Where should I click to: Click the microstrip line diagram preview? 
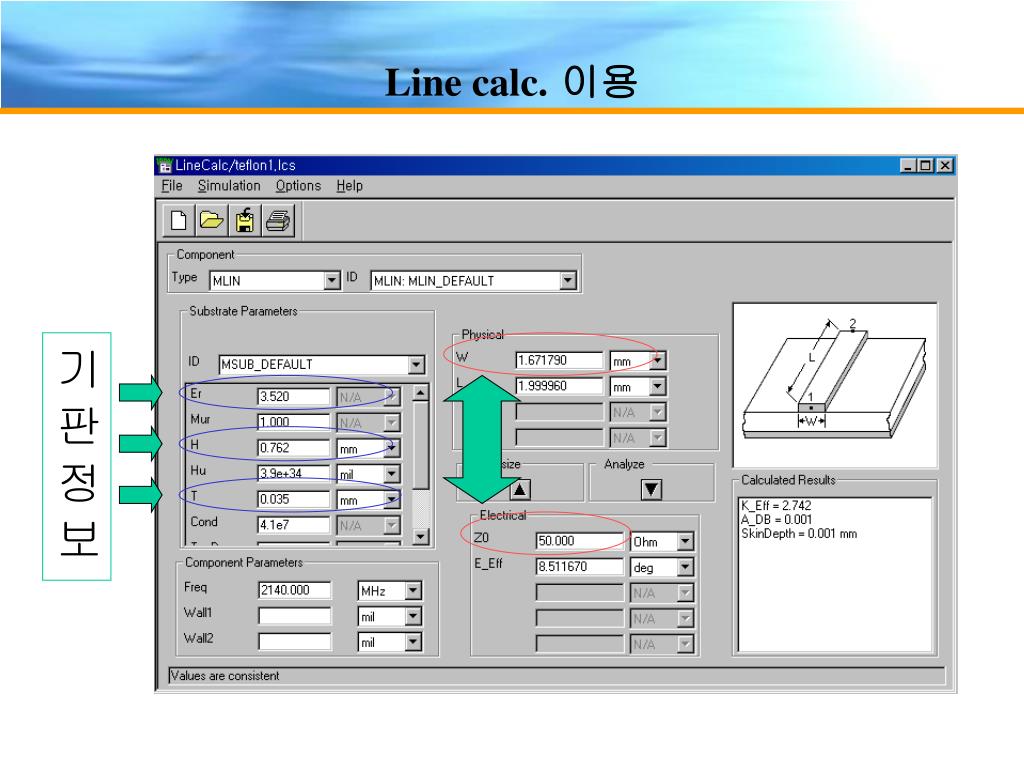coord(835,385)
